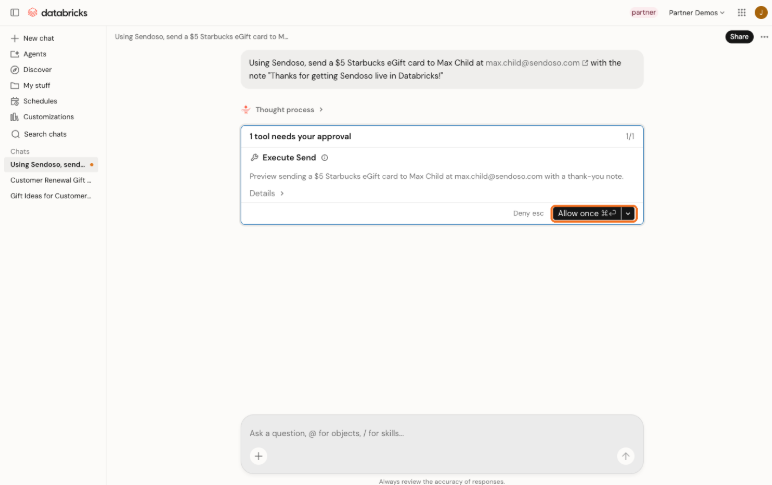Open Schedules page
This screenshot has height=485, width=772.
click(x=34, y=101)
